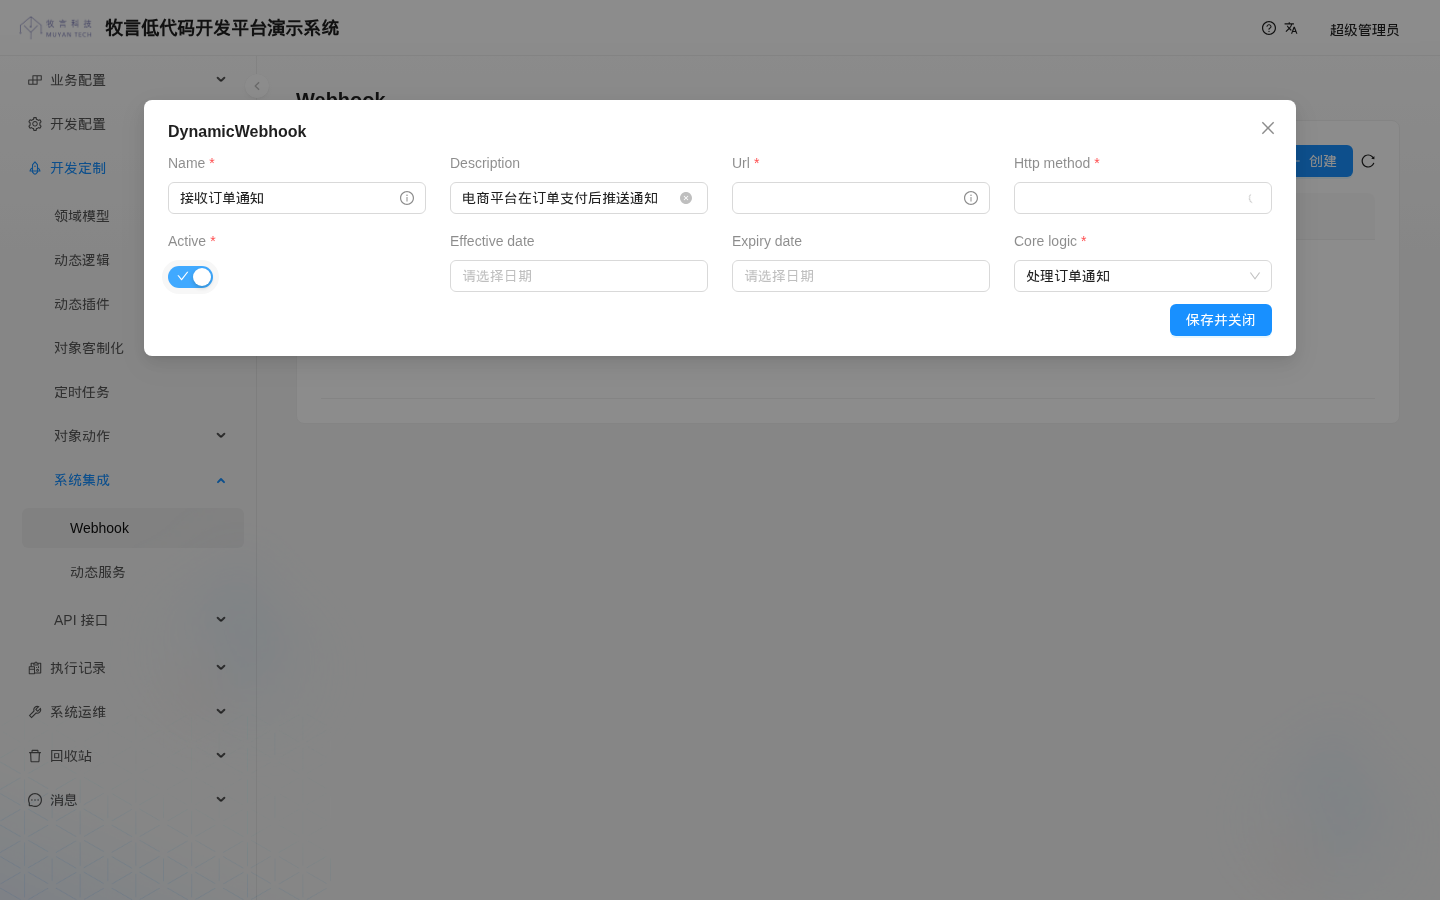Click the 业务配置 sidebar icon
This screenshot has height=900, width=1440.
pyautogui.click(x=35, y=80)
